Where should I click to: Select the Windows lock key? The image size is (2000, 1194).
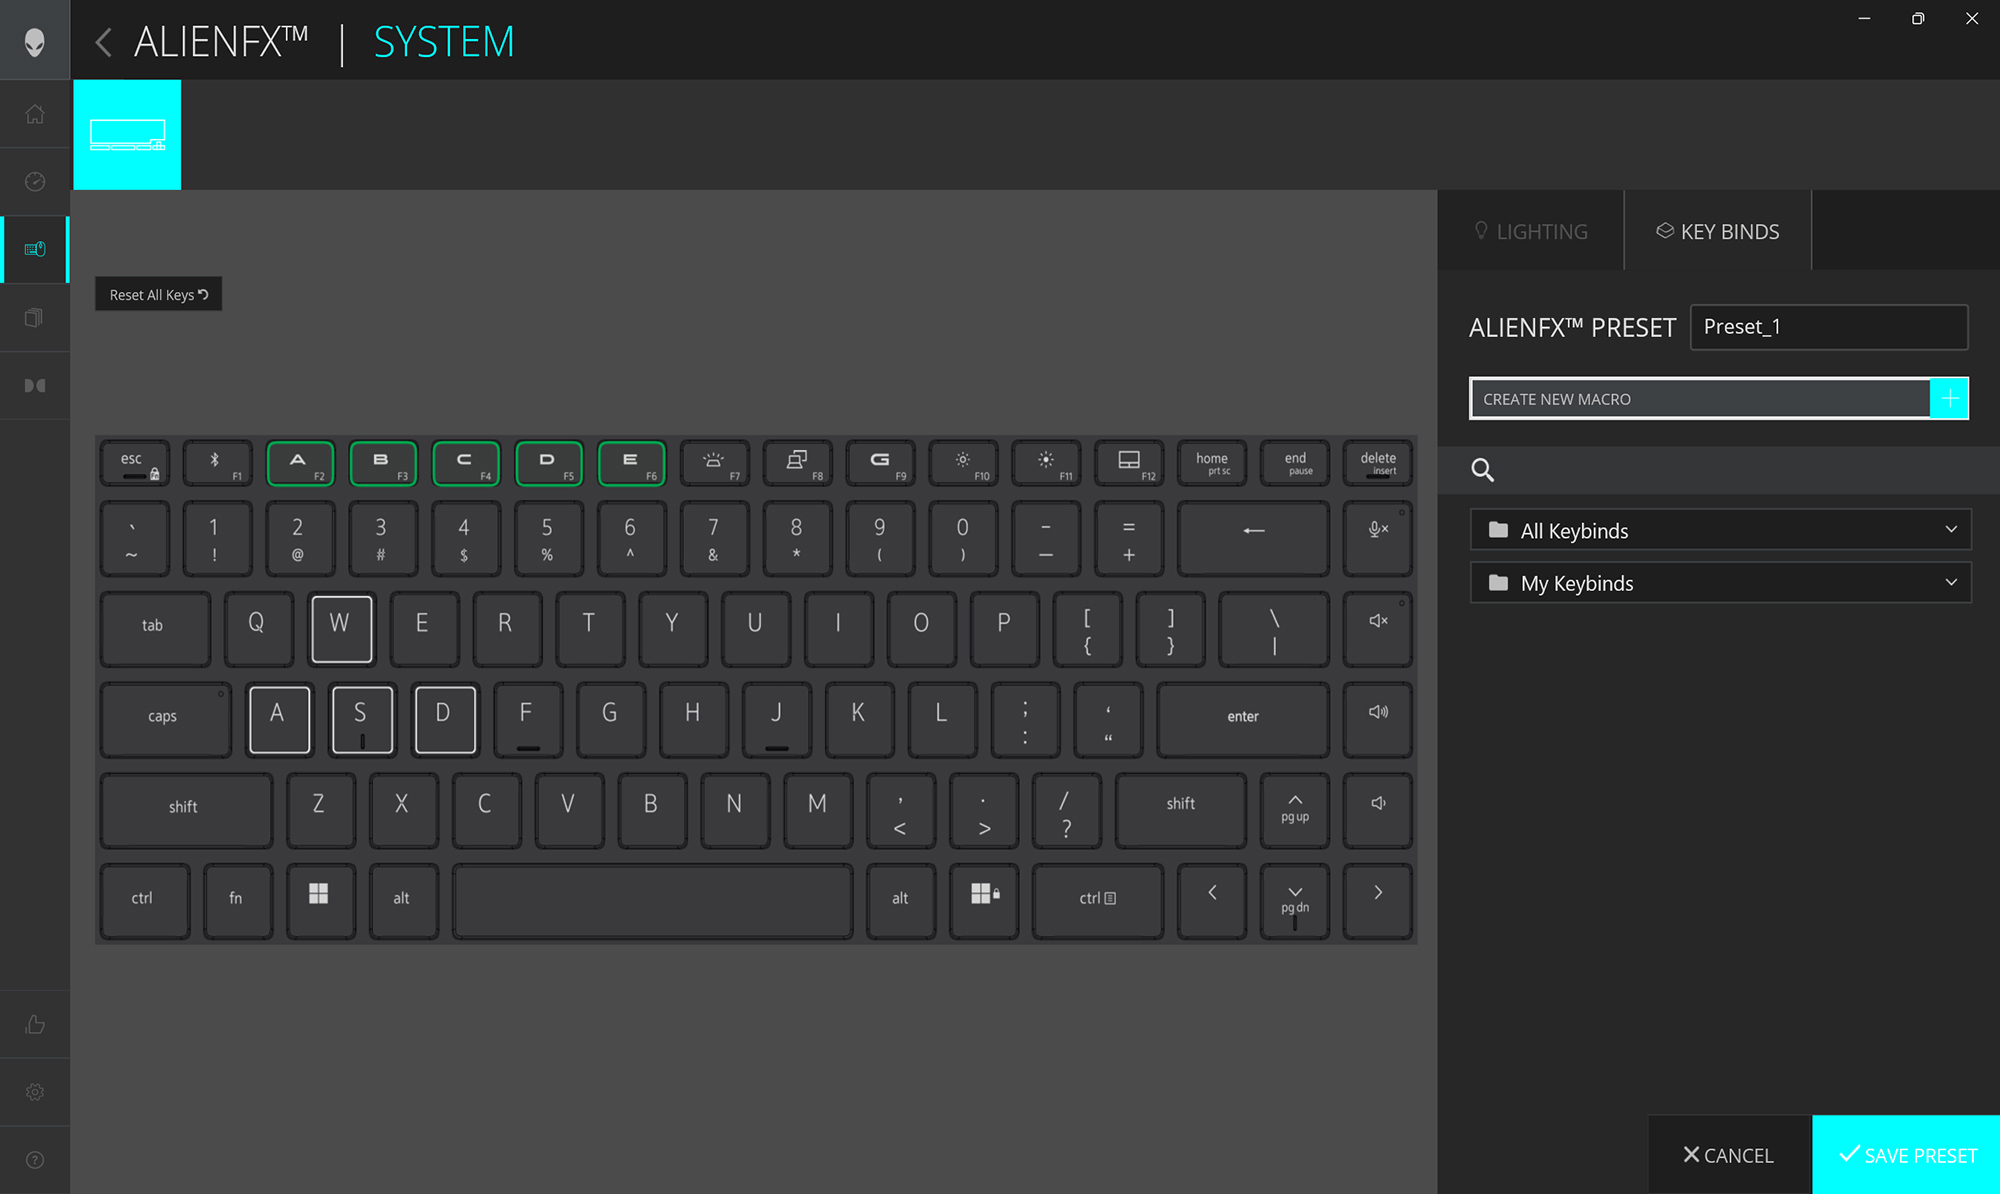click(x=985, y=902)
